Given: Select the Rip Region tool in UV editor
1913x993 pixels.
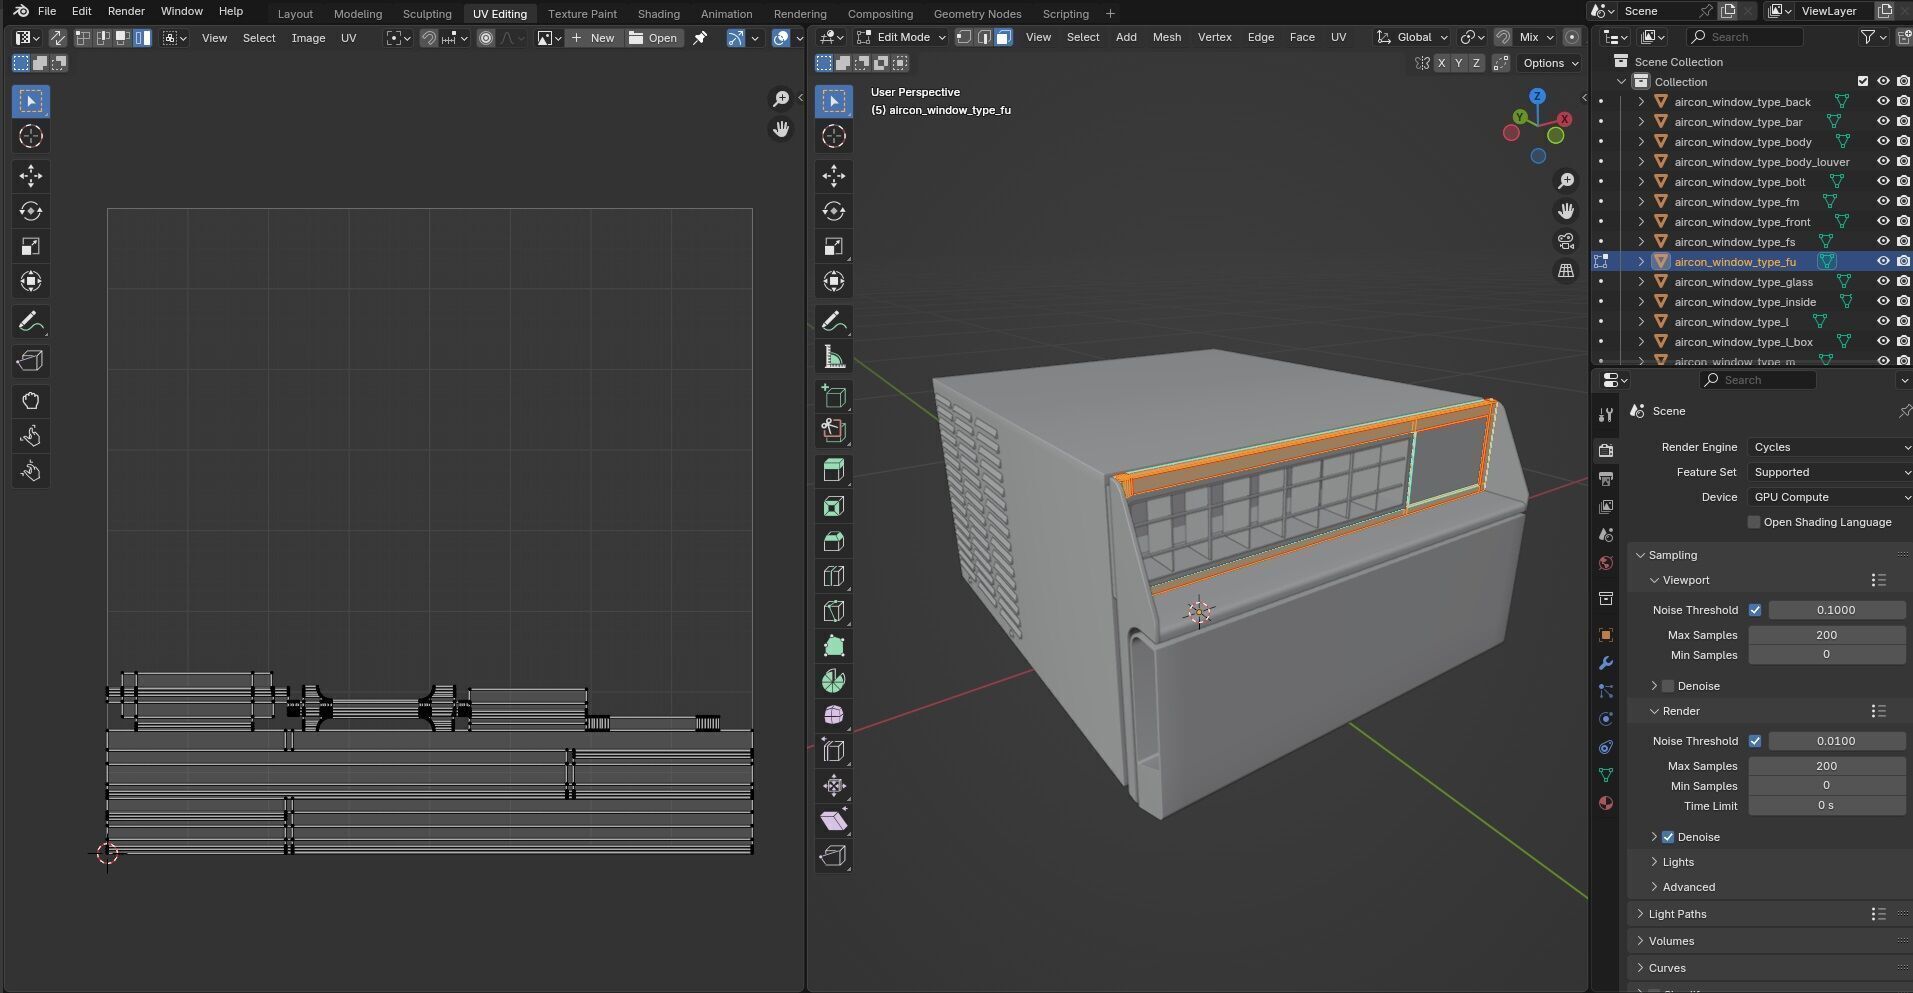Looking at the screenshot, I should tap(31, 361).
